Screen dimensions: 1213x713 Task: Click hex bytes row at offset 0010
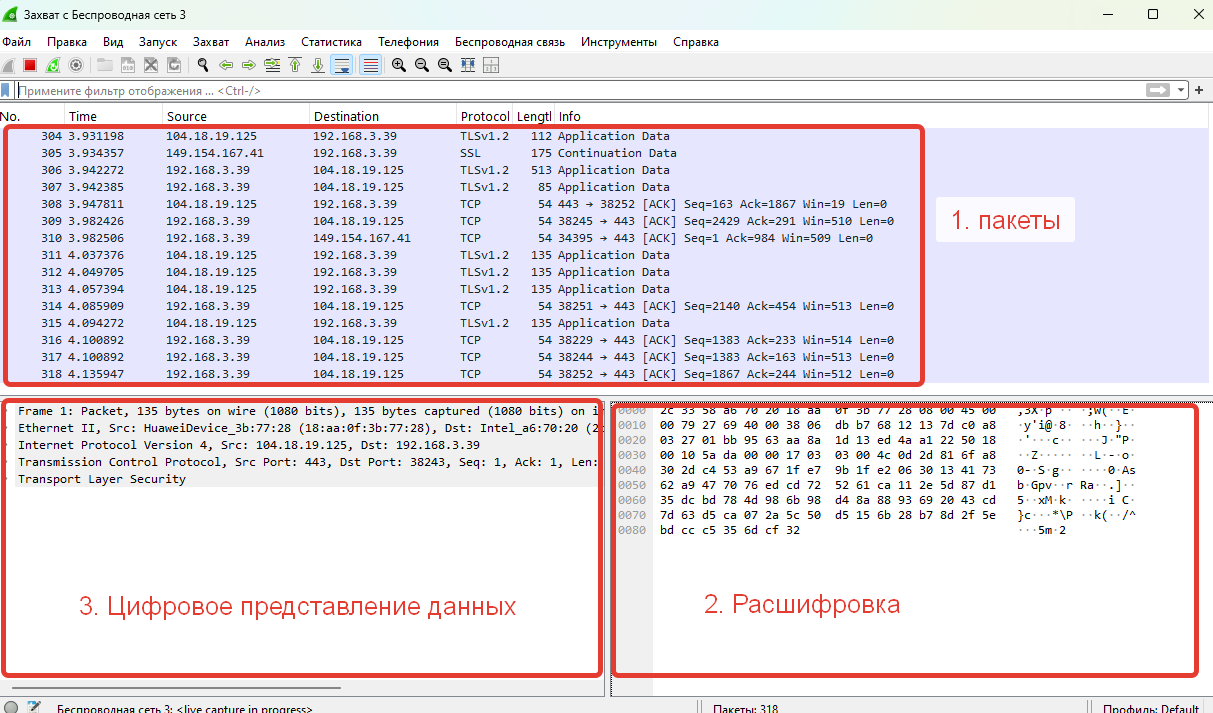pyautogui.click(x=828, y=427)
